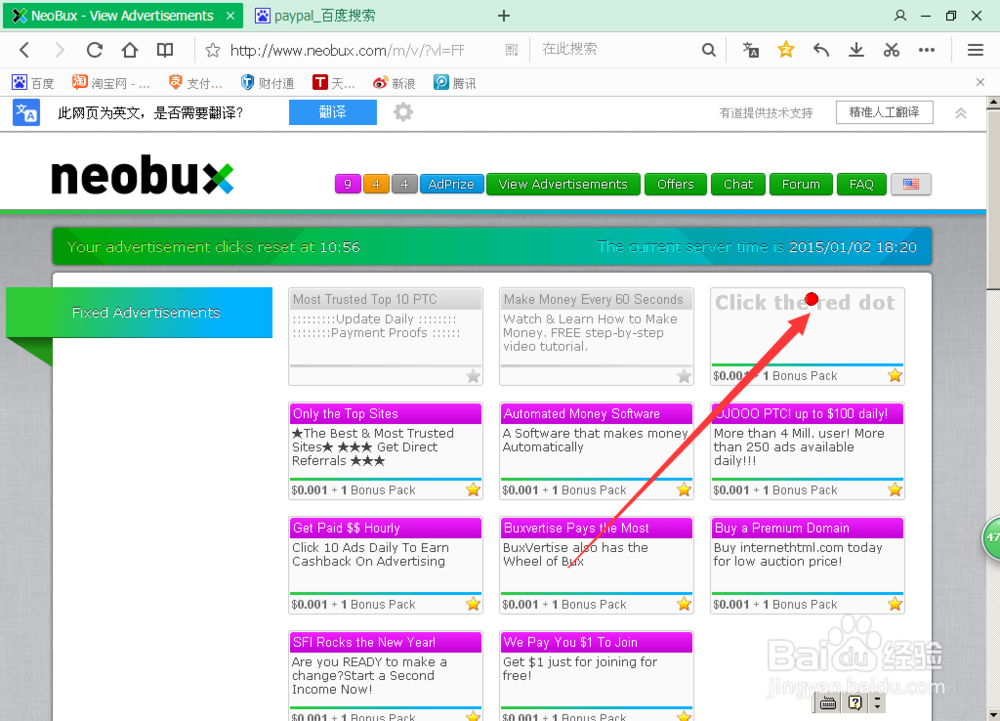Click the View Advertisements button
Screen dimensions: 1000x721
click(563, 184)
